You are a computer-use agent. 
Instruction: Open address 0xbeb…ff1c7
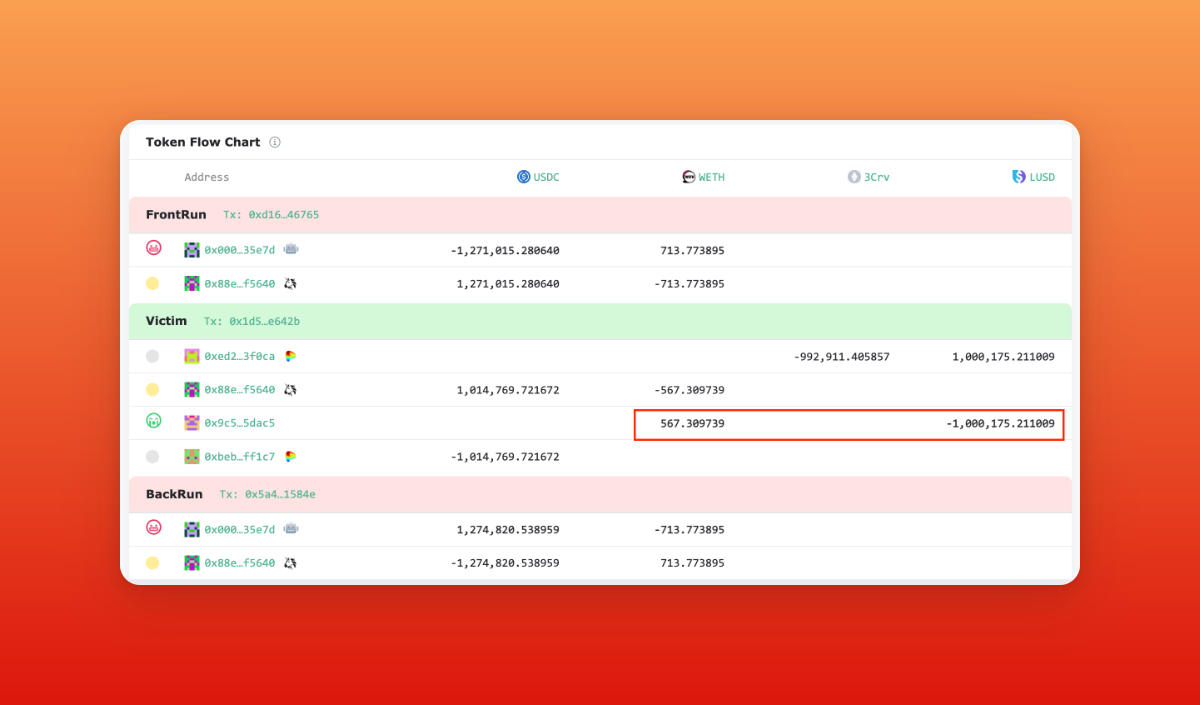240,457
